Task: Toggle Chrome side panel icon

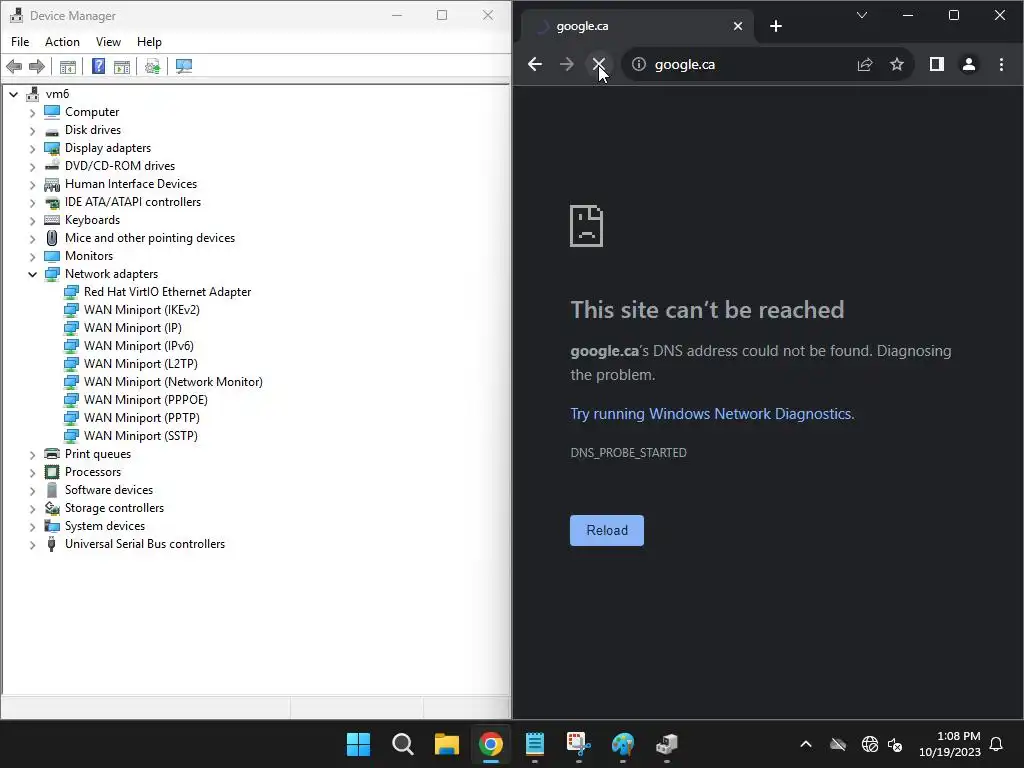Action: tap(936, 64)
